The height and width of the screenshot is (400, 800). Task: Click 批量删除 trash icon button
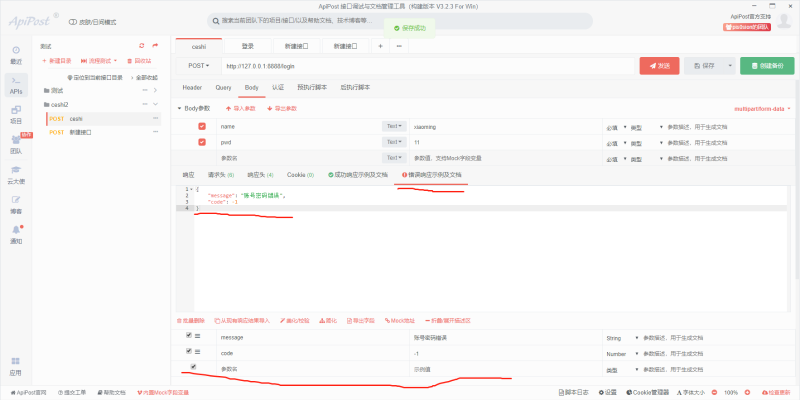click(190, 321)
